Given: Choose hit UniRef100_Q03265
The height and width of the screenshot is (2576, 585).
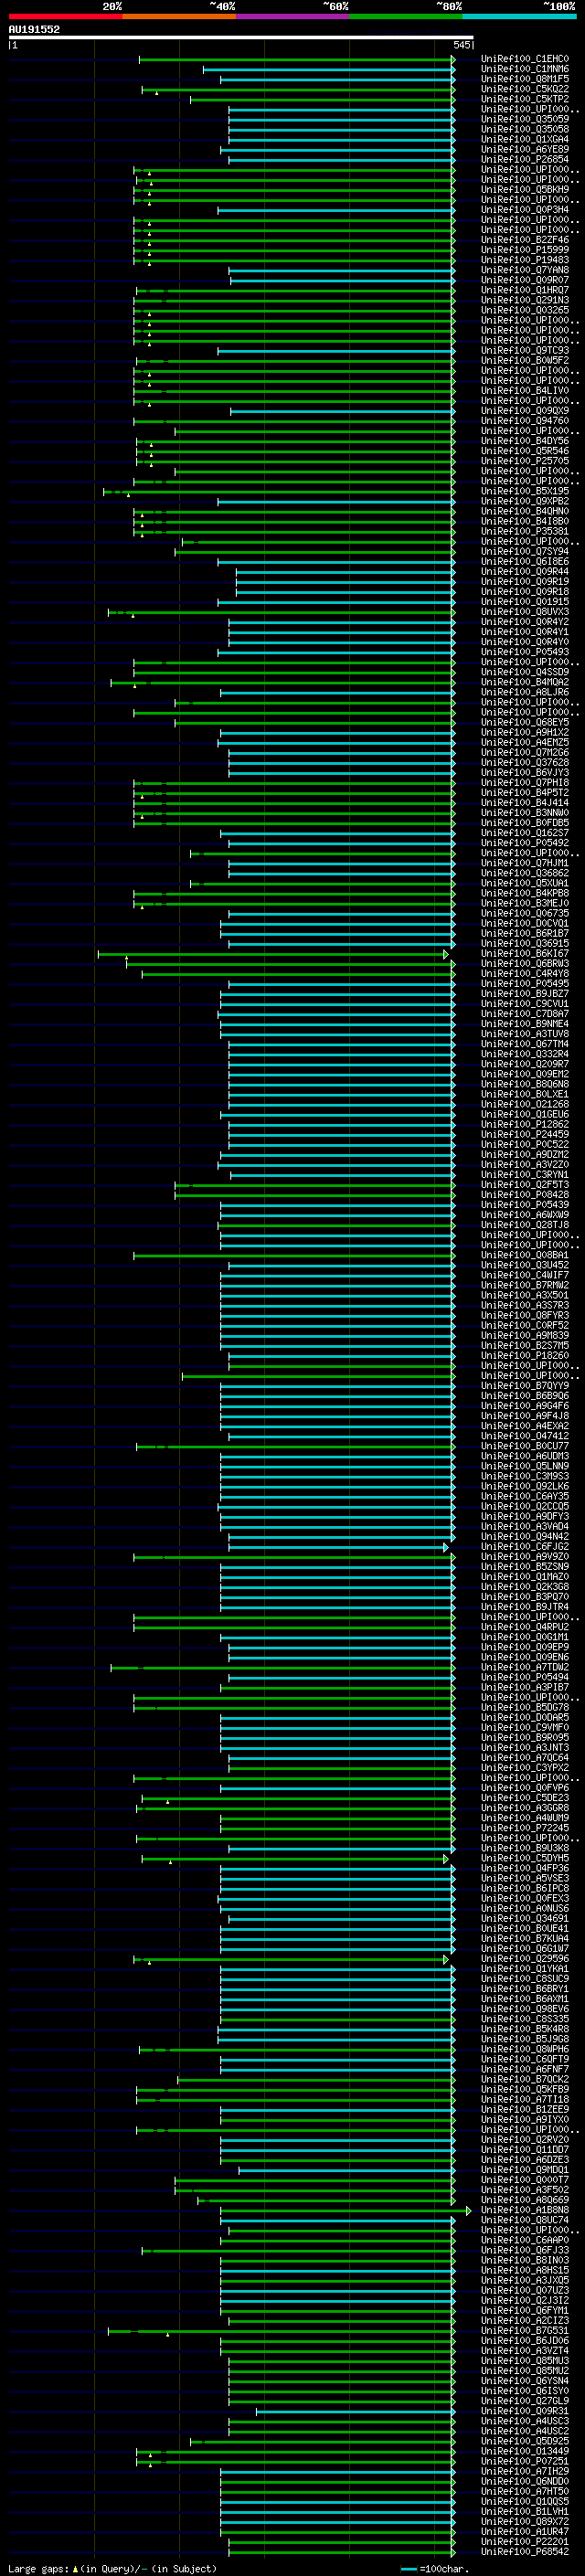Looking at the screenshot, I should pos(524,310).
